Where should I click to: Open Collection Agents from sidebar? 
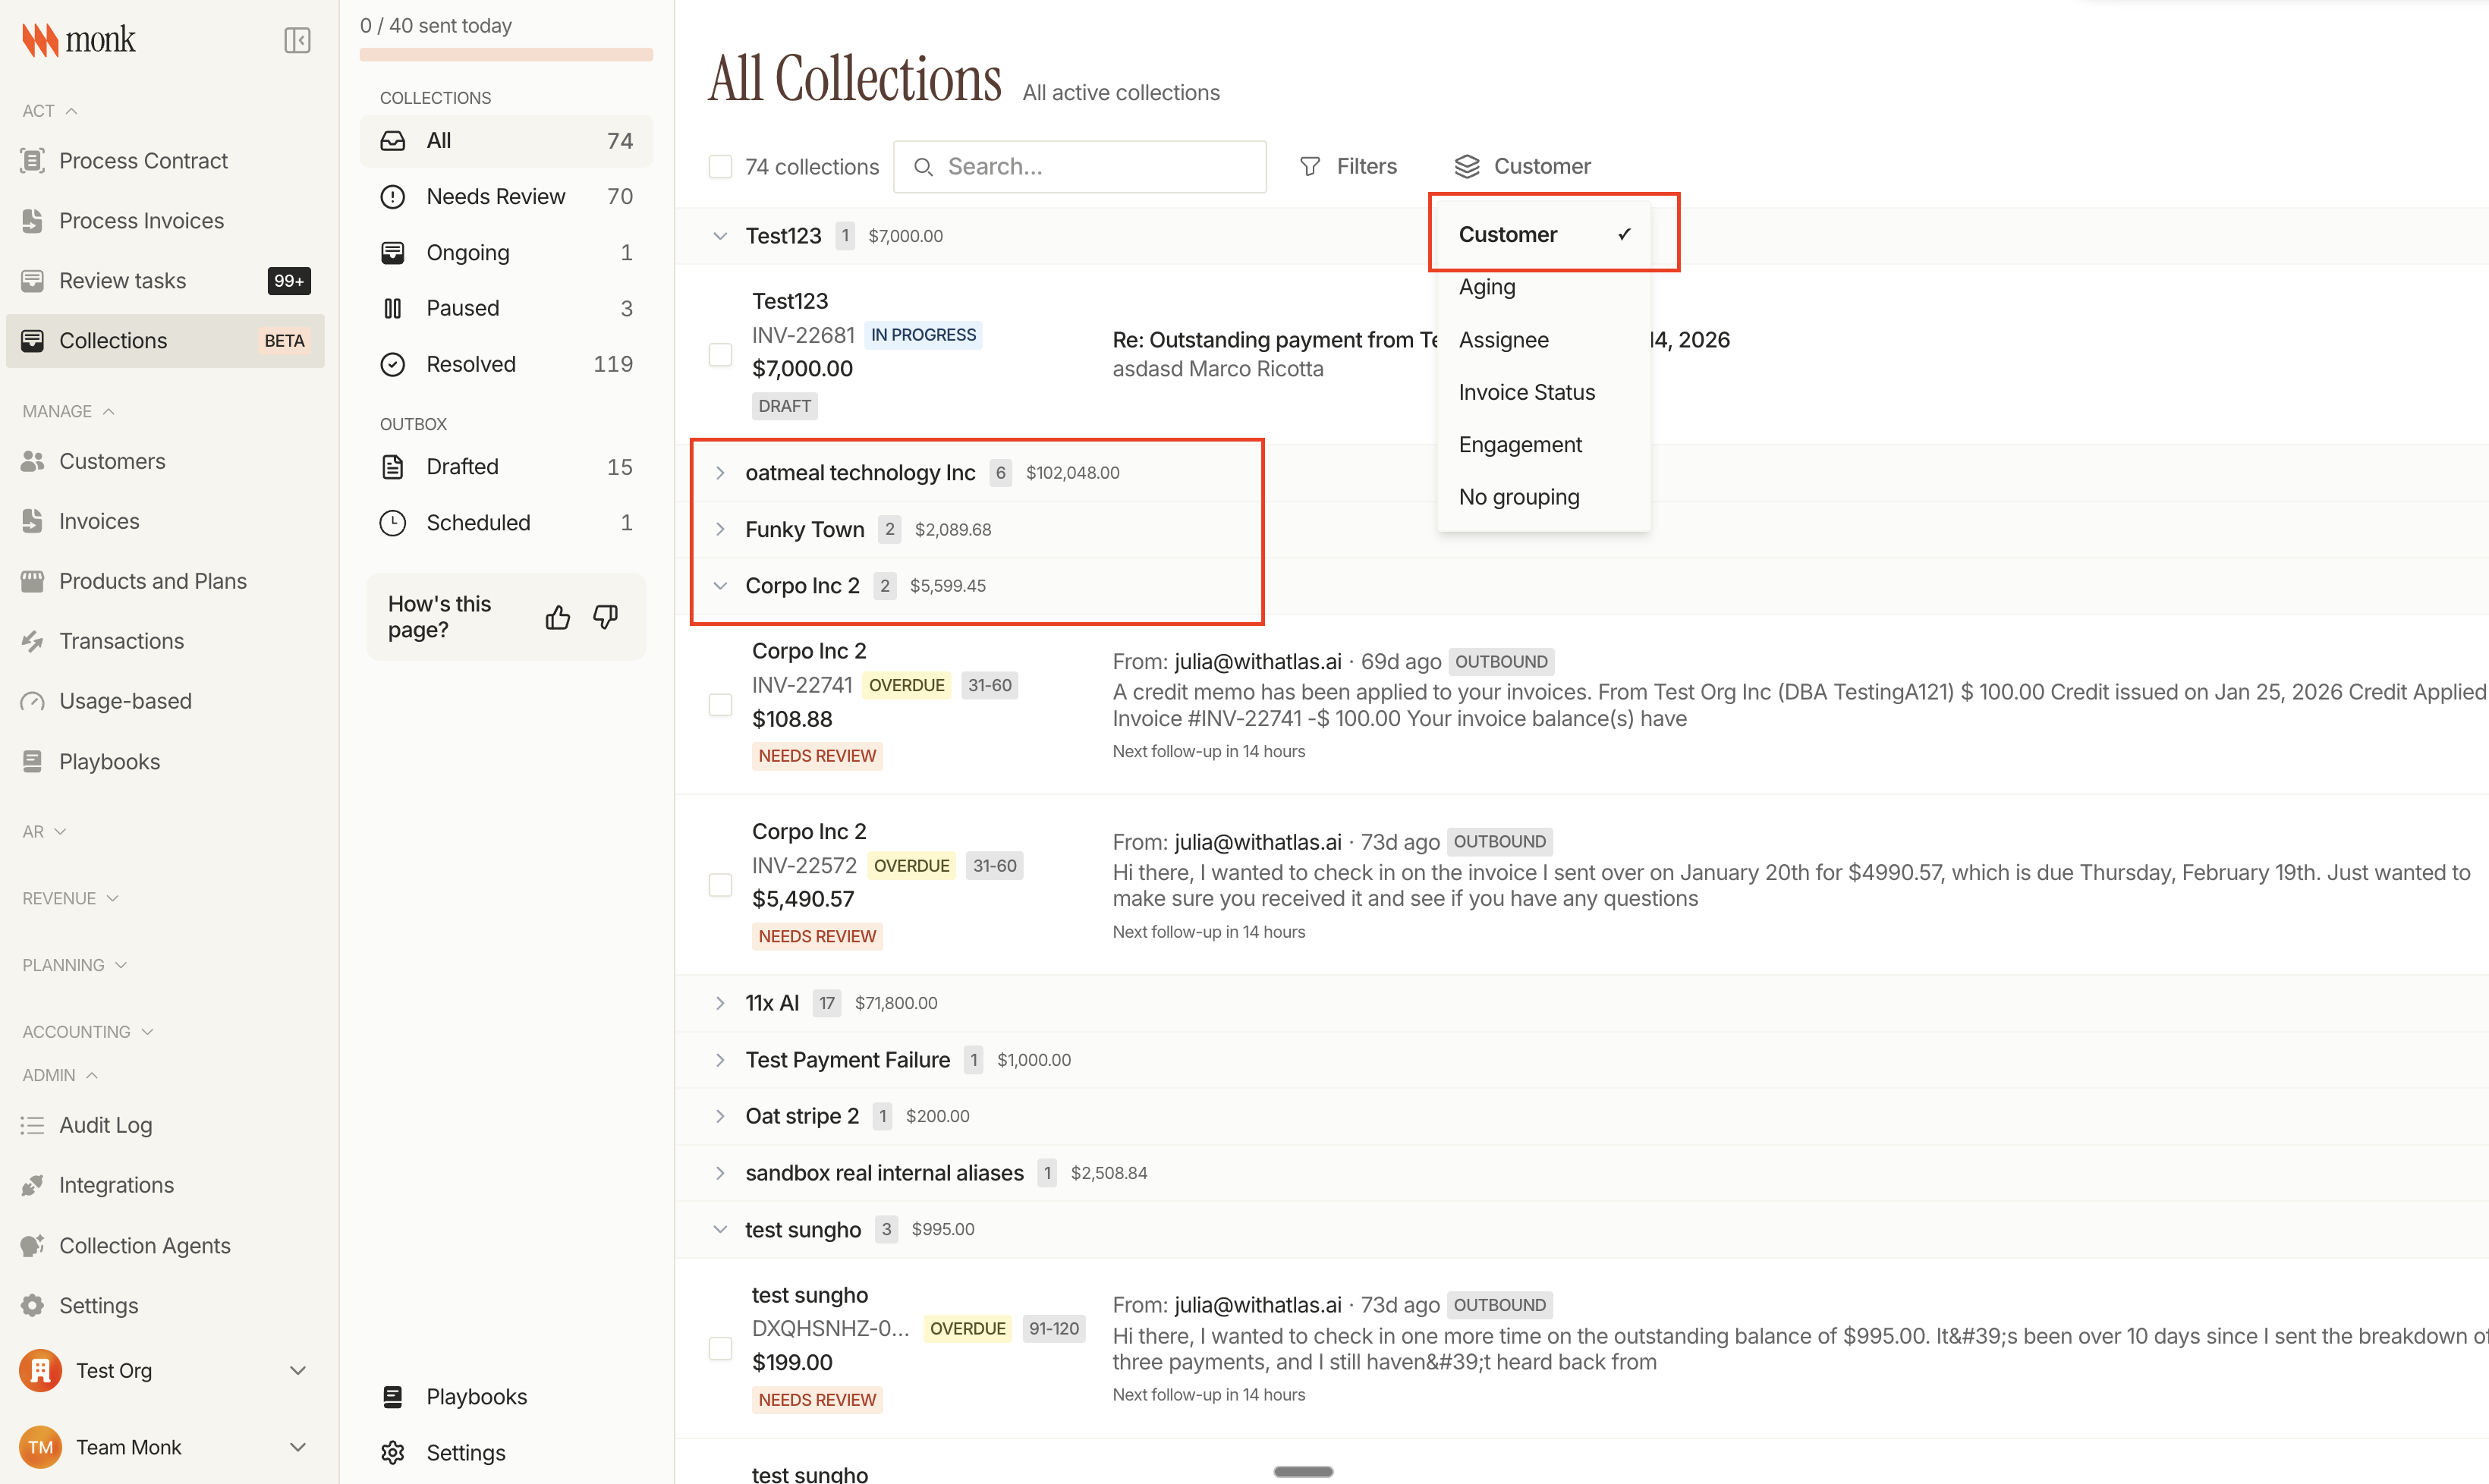(x=144, y=1245)
